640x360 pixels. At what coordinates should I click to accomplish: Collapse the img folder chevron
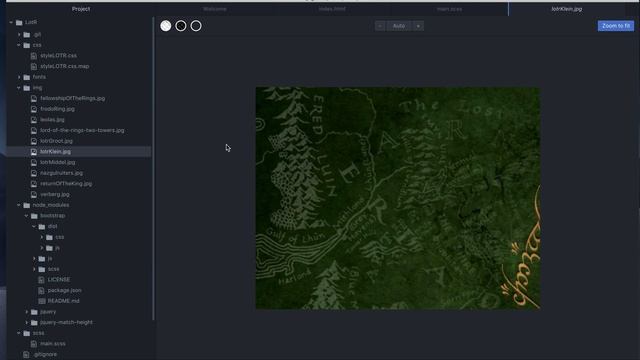[x=19, y=88]
